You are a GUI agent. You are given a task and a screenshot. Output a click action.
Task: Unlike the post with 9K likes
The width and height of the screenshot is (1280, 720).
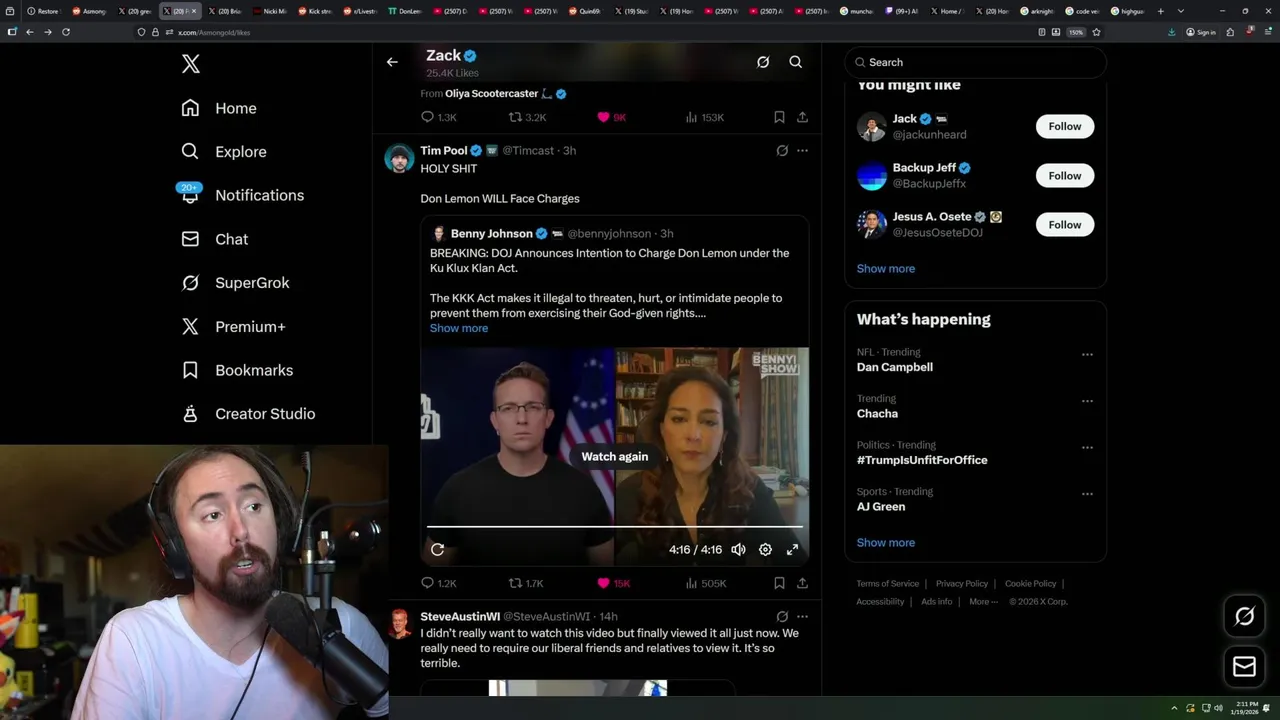click(x=611, y=117)
